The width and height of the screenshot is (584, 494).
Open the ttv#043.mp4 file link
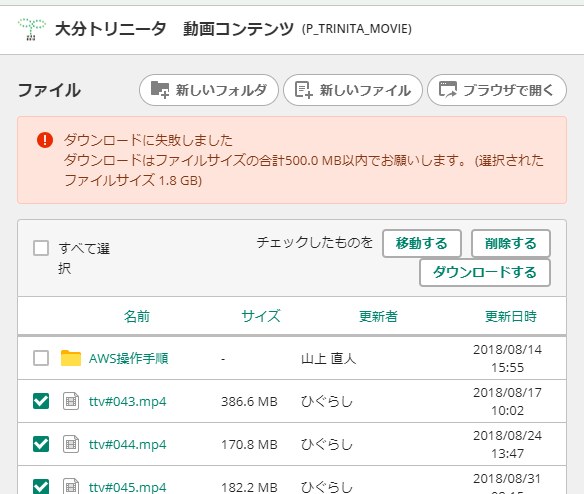(x=127, y=402)
